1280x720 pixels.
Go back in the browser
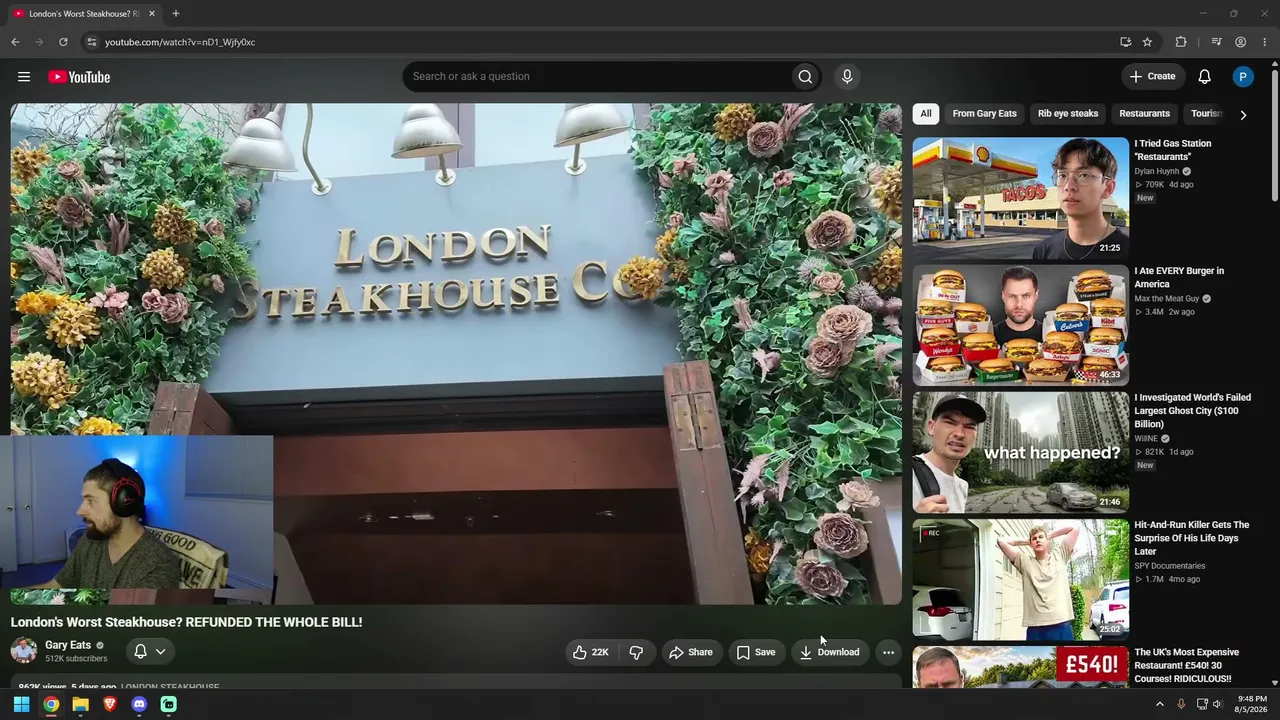point(15,42)
